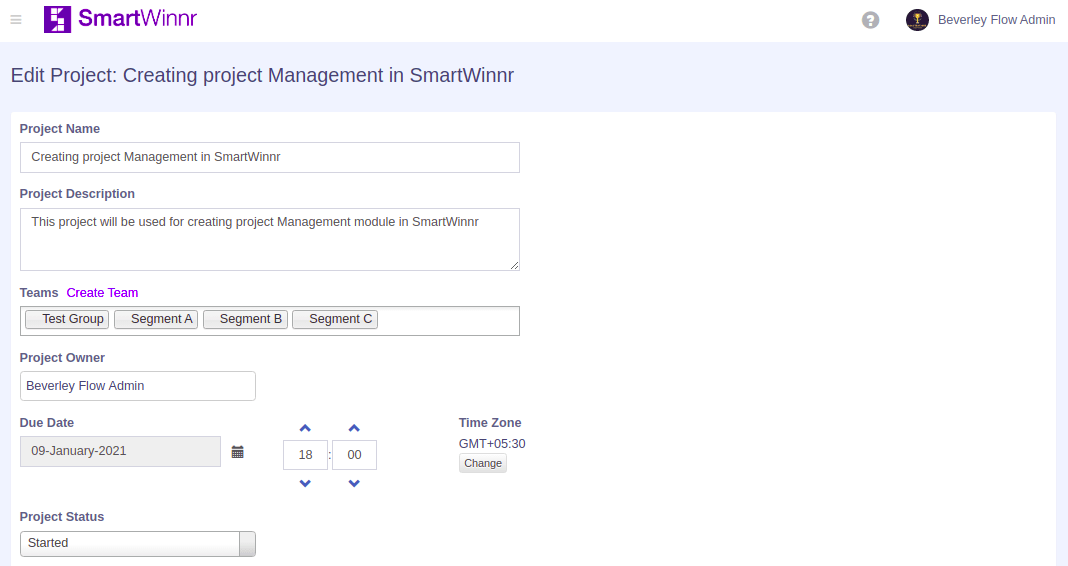The image size is (1068, 566).
Task: Select the Segment B team tag
Action: coord(245,319)
